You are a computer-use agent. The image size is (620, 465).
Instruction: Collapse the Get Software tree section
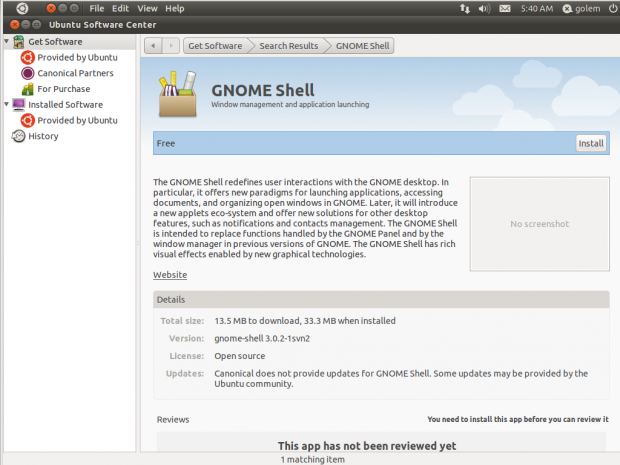(x=6, y=41)
